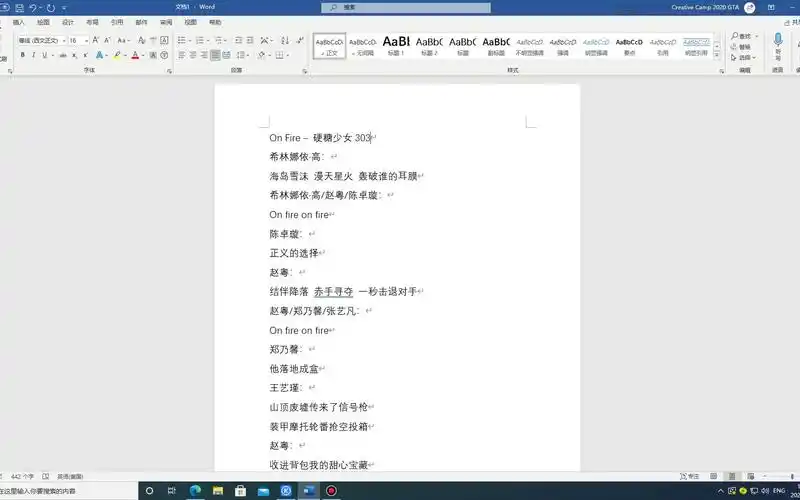Image resolution: width=800 pixels, height=500 pixels.
Task: Click the Undo icon
Action: pyautogui.click(x=33, y=7)
